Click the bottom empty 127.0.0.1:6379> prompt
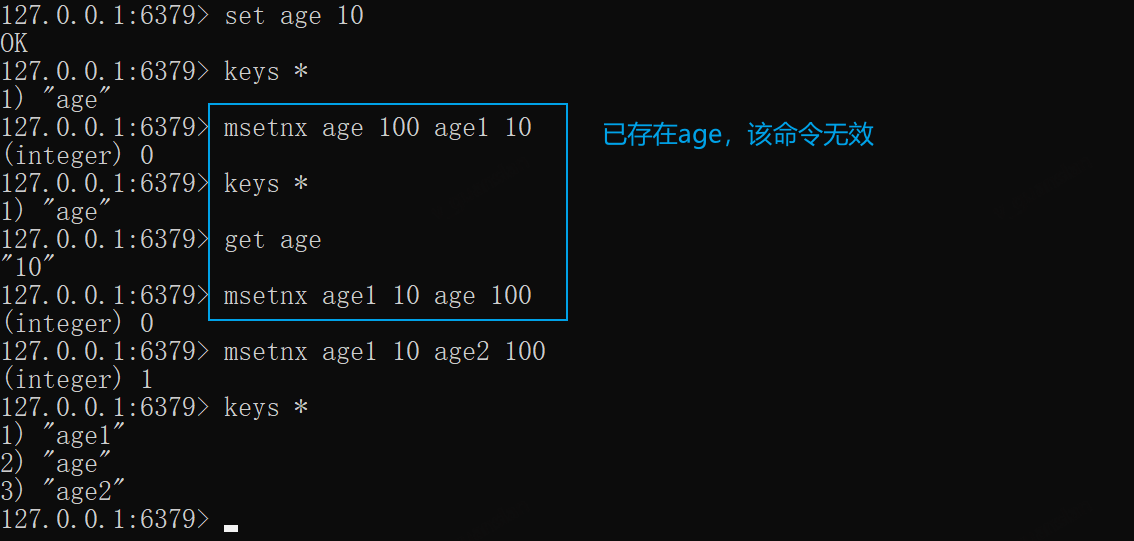 pyautogui.click(x=105, y=520)
